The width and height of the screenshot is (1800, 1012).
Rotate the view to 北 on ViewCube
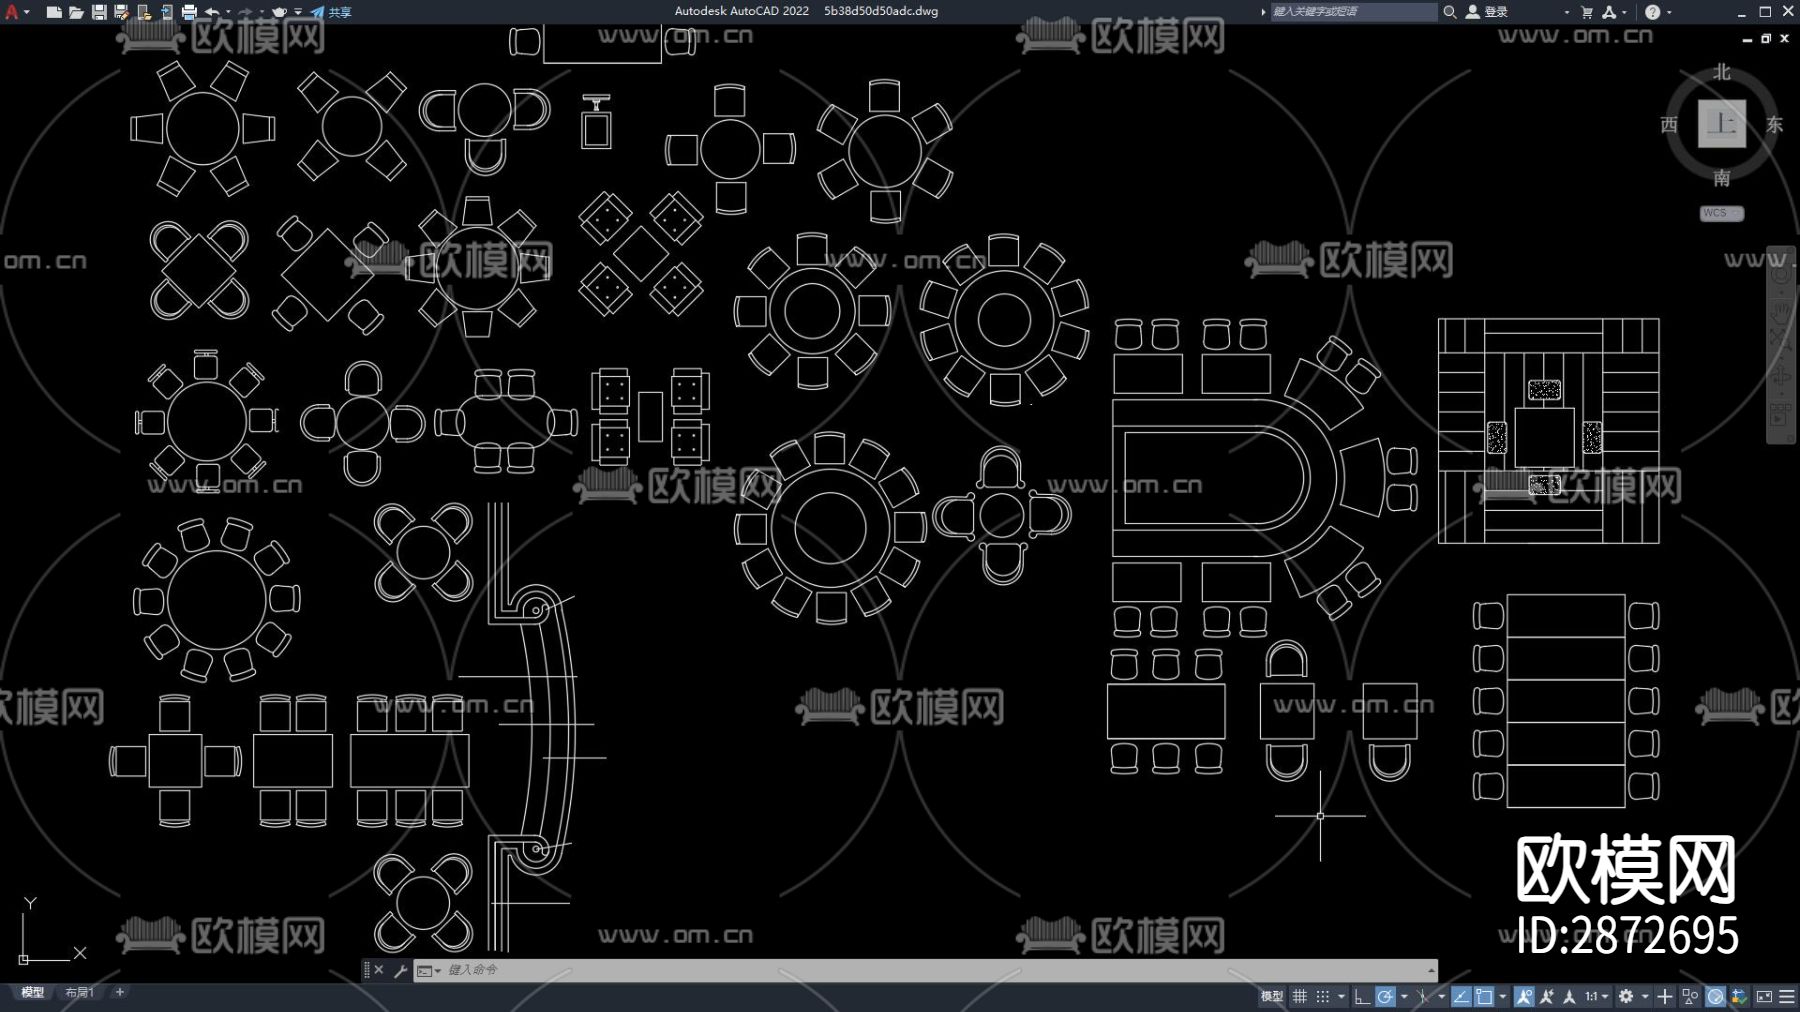tap(1722, 72)
